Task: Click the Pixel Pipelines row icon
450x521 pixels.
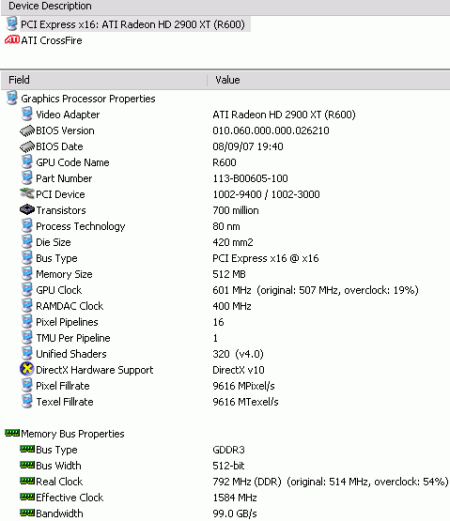Action: 27,322
